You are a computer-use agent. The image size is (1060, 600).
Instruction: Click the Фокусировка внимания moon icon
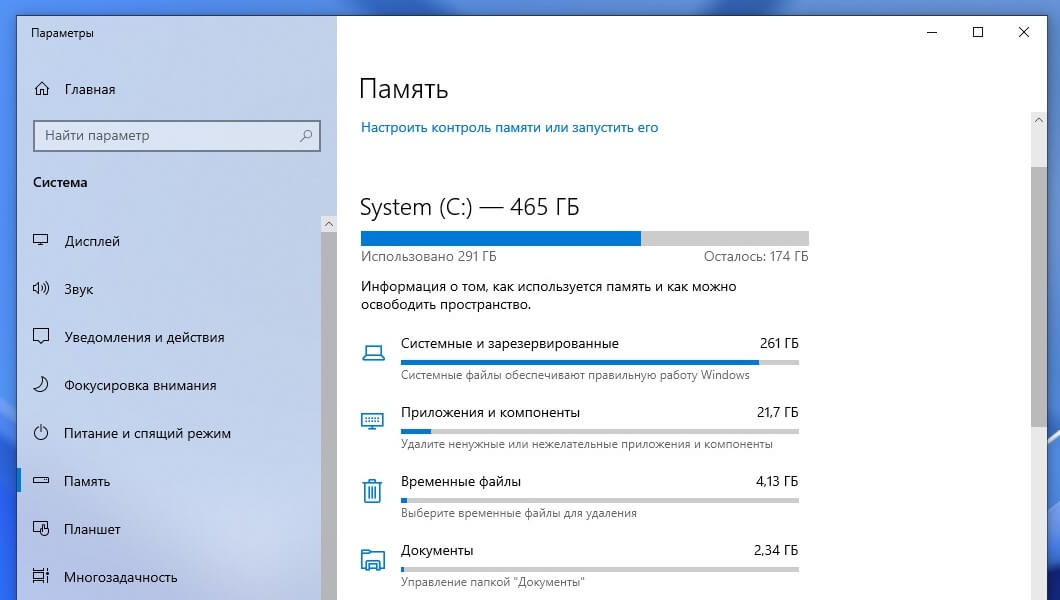[41, 385]
